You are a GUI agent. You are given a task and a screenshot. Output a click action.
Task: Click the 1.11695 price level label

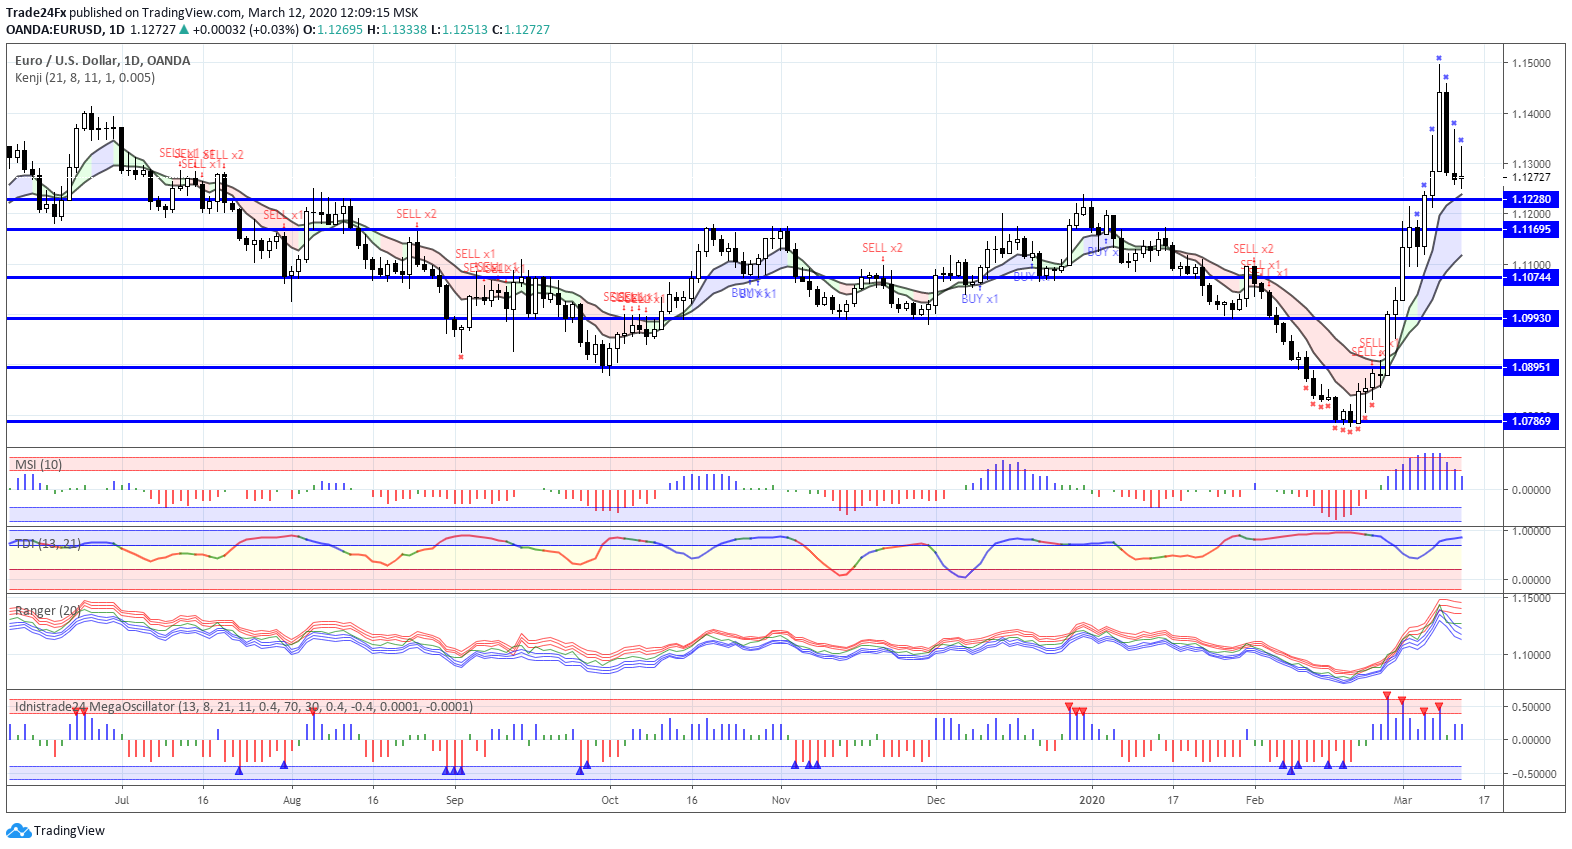point(1530,230)
